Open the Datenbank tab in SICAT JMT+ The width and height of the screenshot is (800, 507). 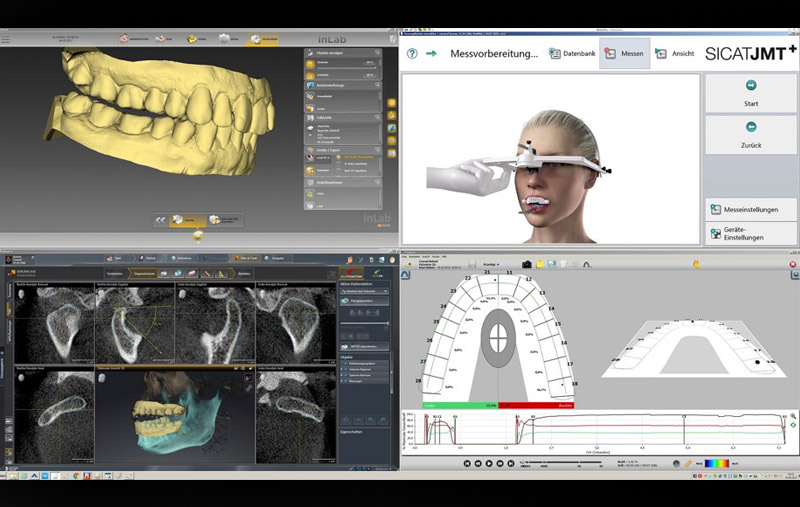[572, 53]
